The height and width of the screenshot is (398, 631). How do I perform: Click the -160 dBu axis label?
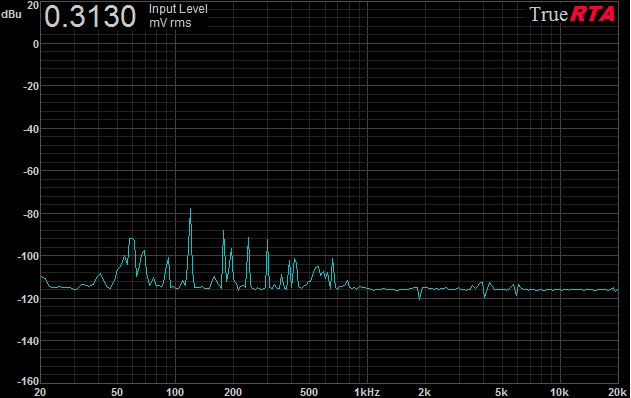click(28, 381)
